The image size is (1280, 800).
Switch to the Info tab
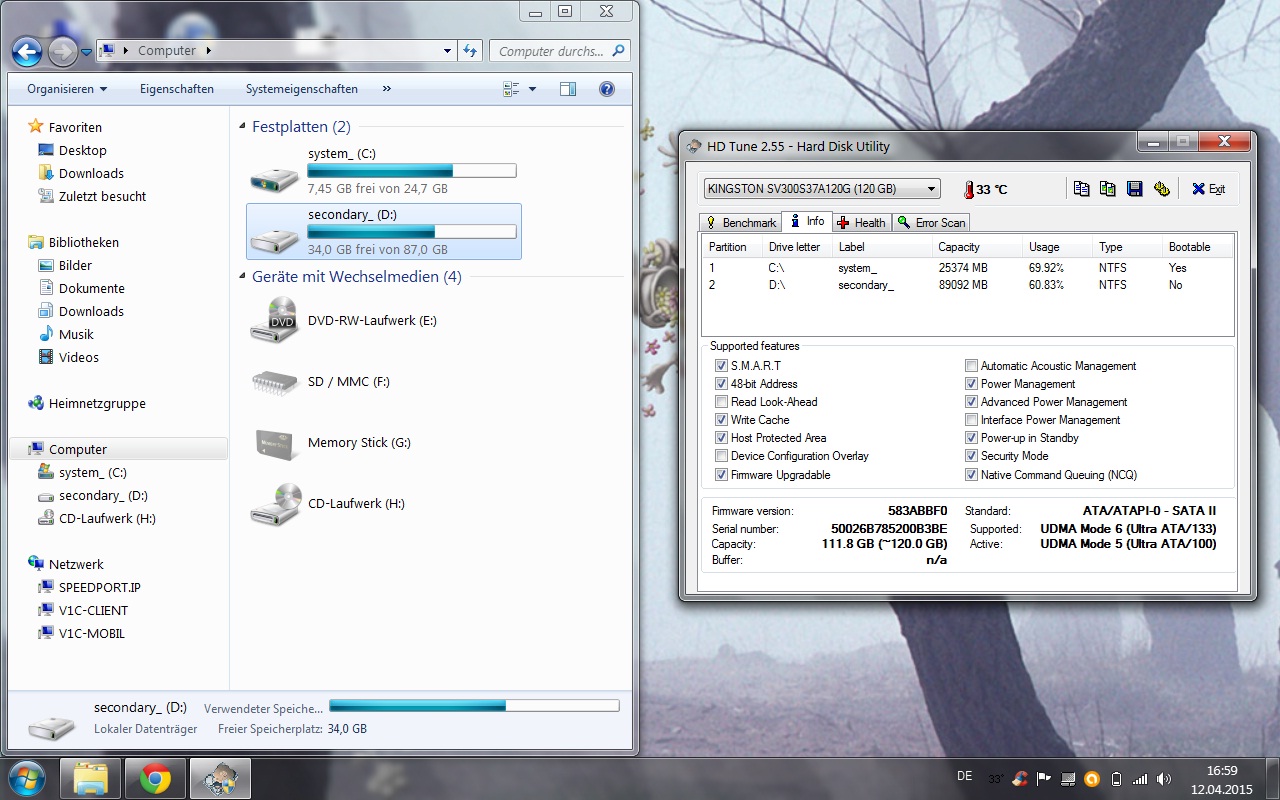(x=806, y=221)
